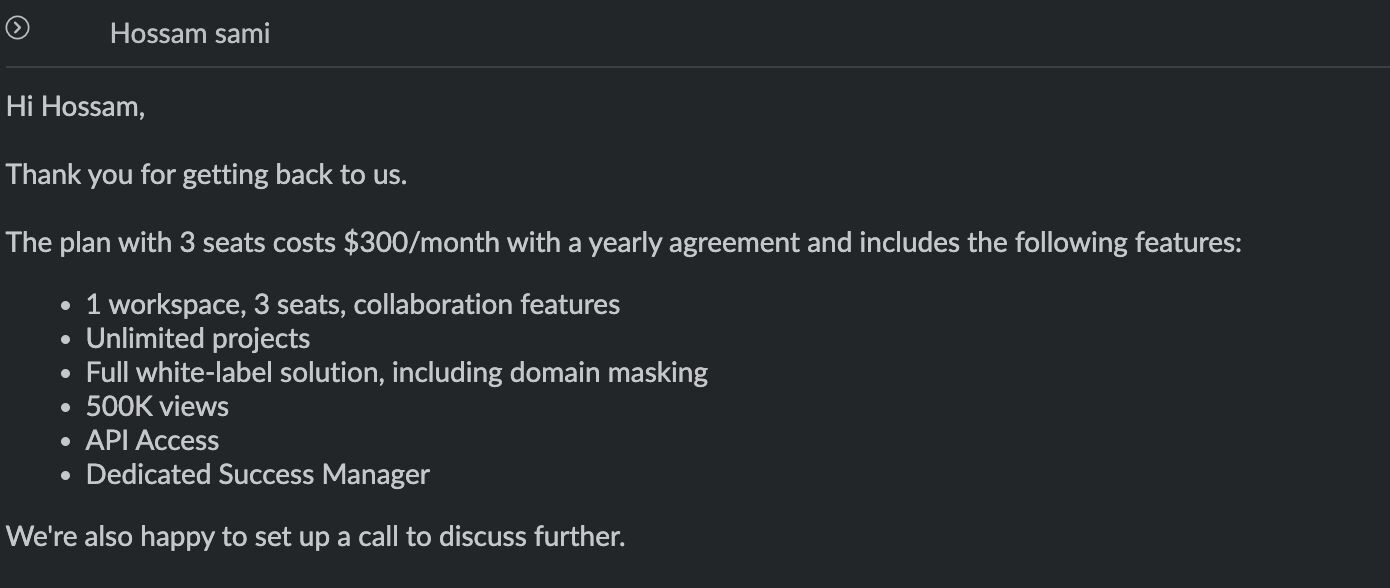
Task: Click the bullet dot before "API Access"
Action: [65, 442]
